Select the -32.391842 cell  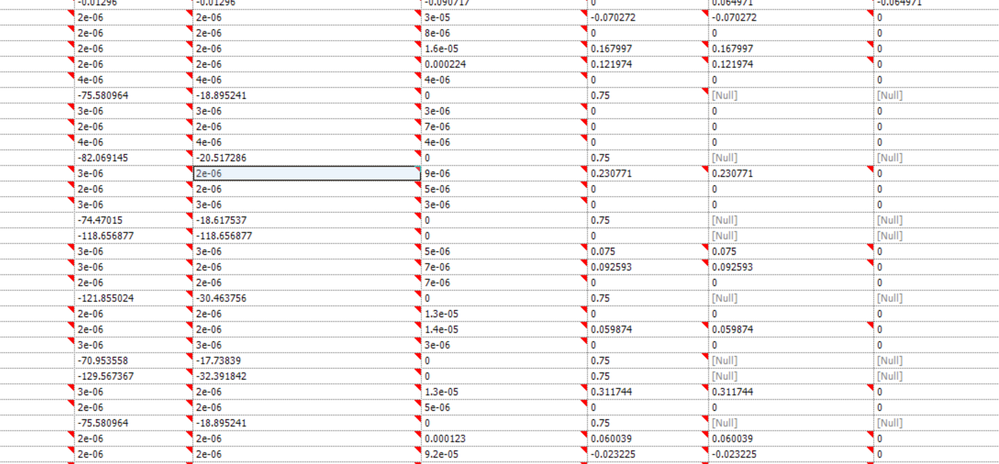pyautogui.click(x=306, y=376)
